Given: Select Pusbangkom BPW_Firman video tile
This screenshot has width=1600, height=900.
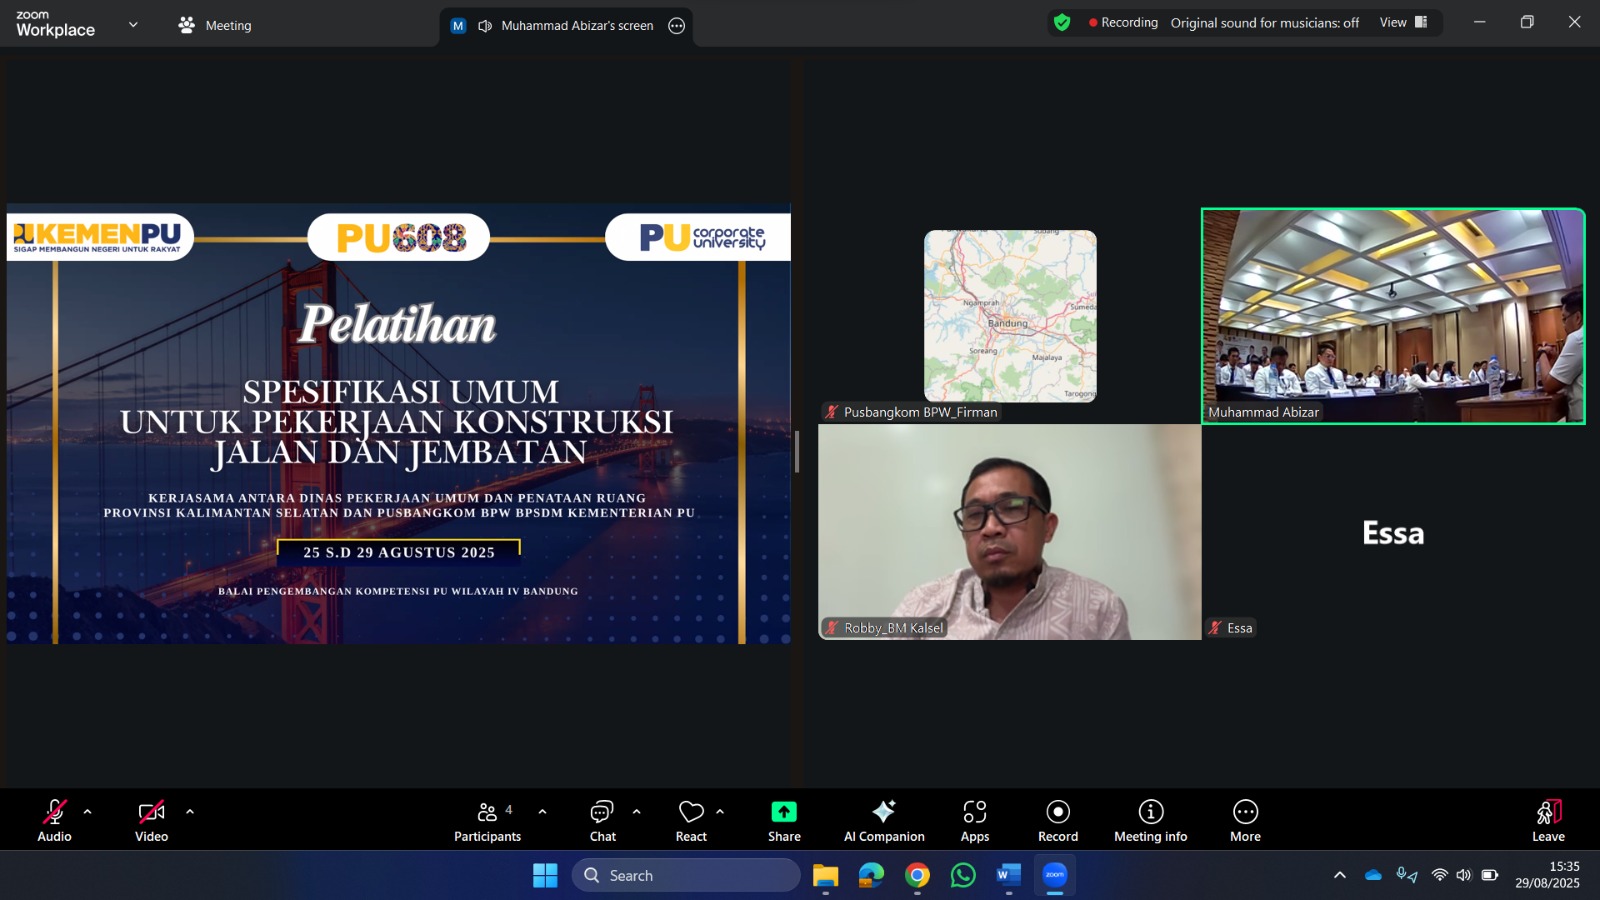Looking at the screenshot, I should click(1010, 316).
